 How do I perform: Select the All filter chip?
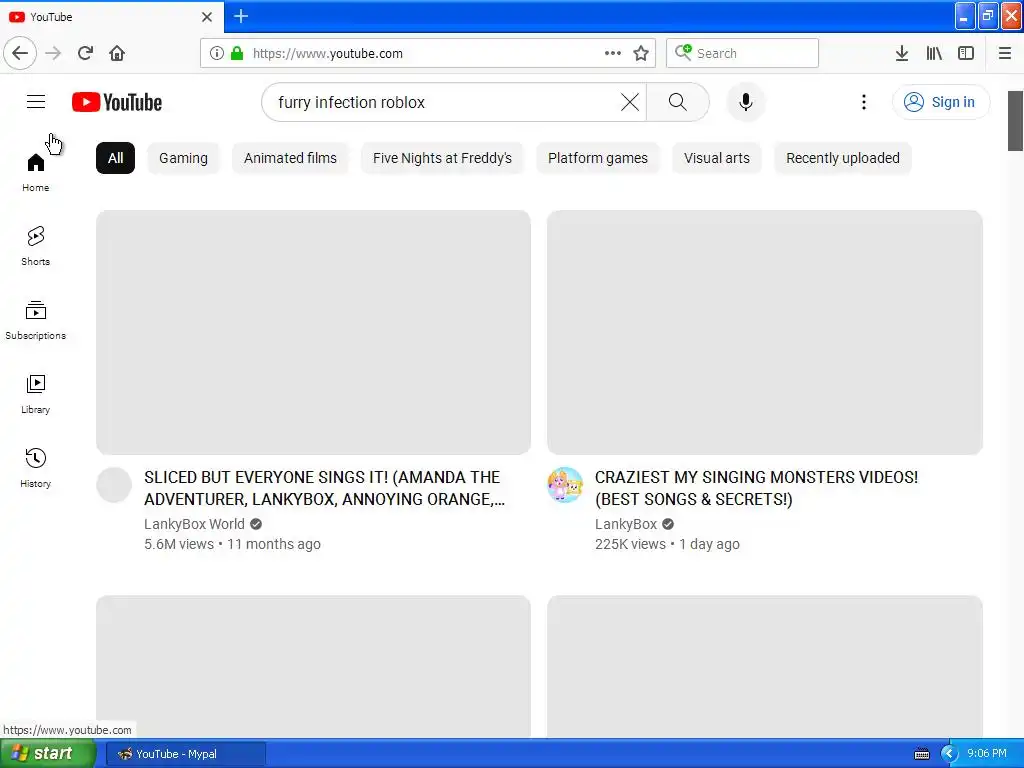click(116, 158)
